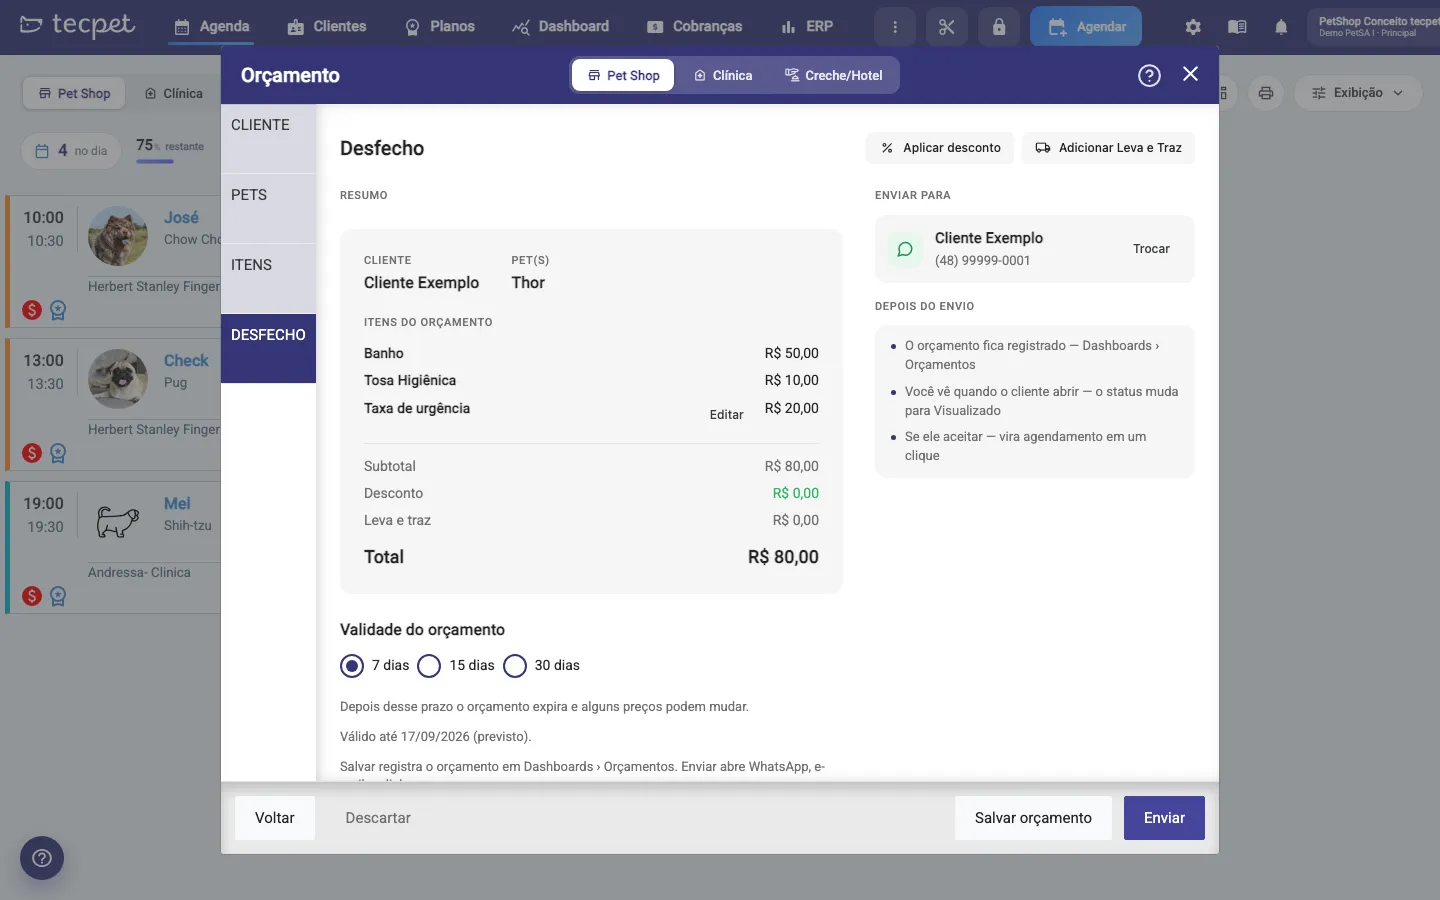Click the padlock icon in top bar
1440x900 pixels.
(999, 27)
